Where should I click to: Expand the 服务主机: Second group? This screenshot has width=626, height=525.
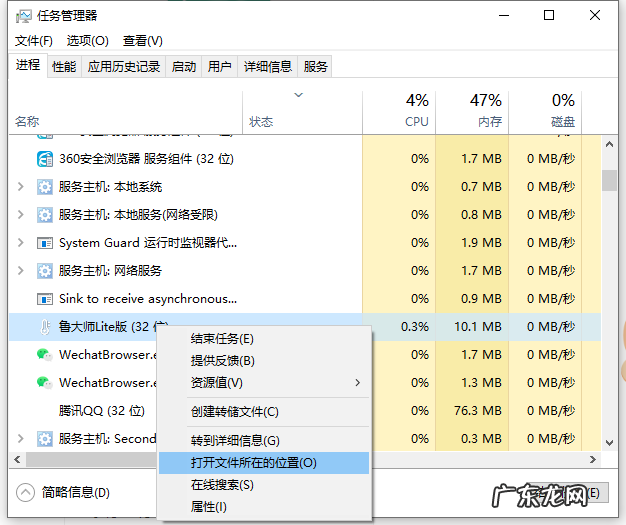(21, 438)
